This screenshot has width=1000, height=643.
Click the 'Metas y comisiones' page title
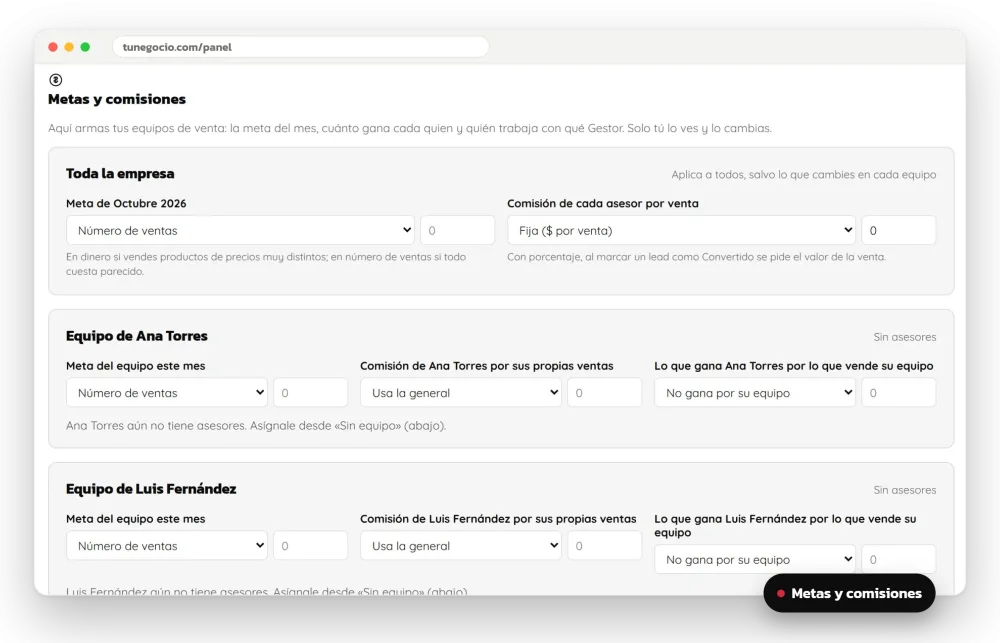(117, 99)
